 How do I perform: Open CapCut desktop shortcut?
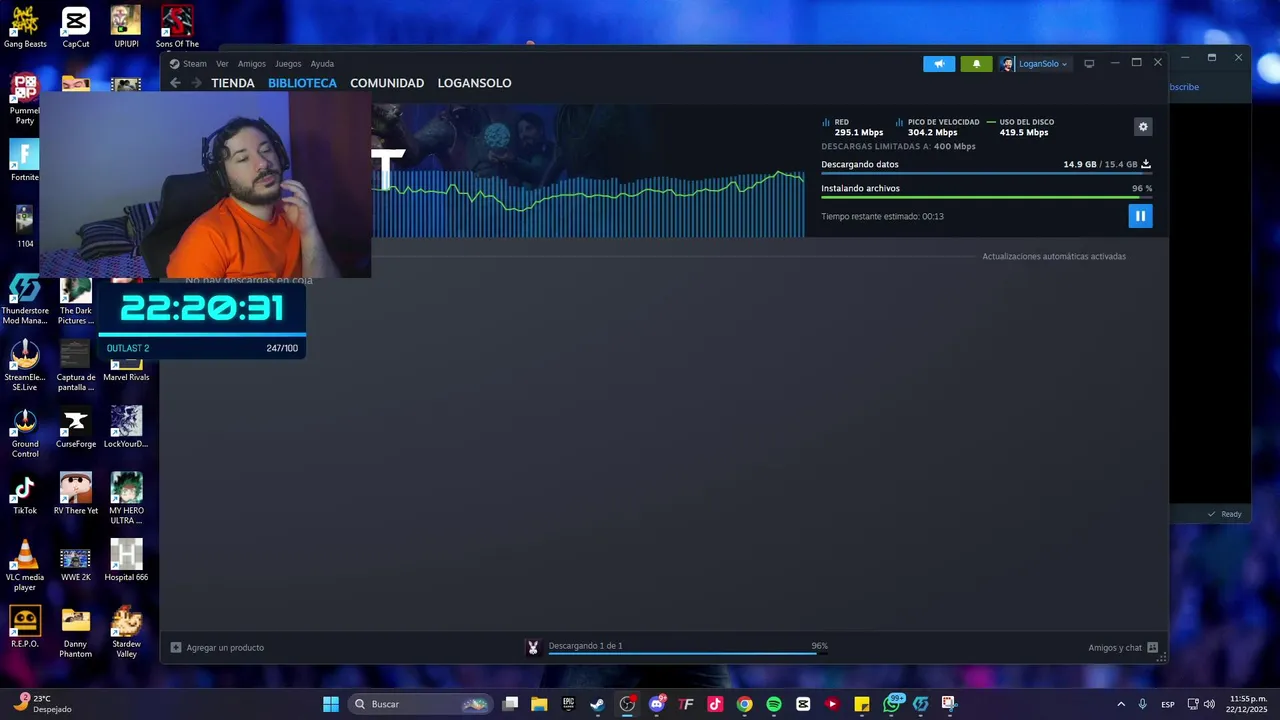coord(76,27)
